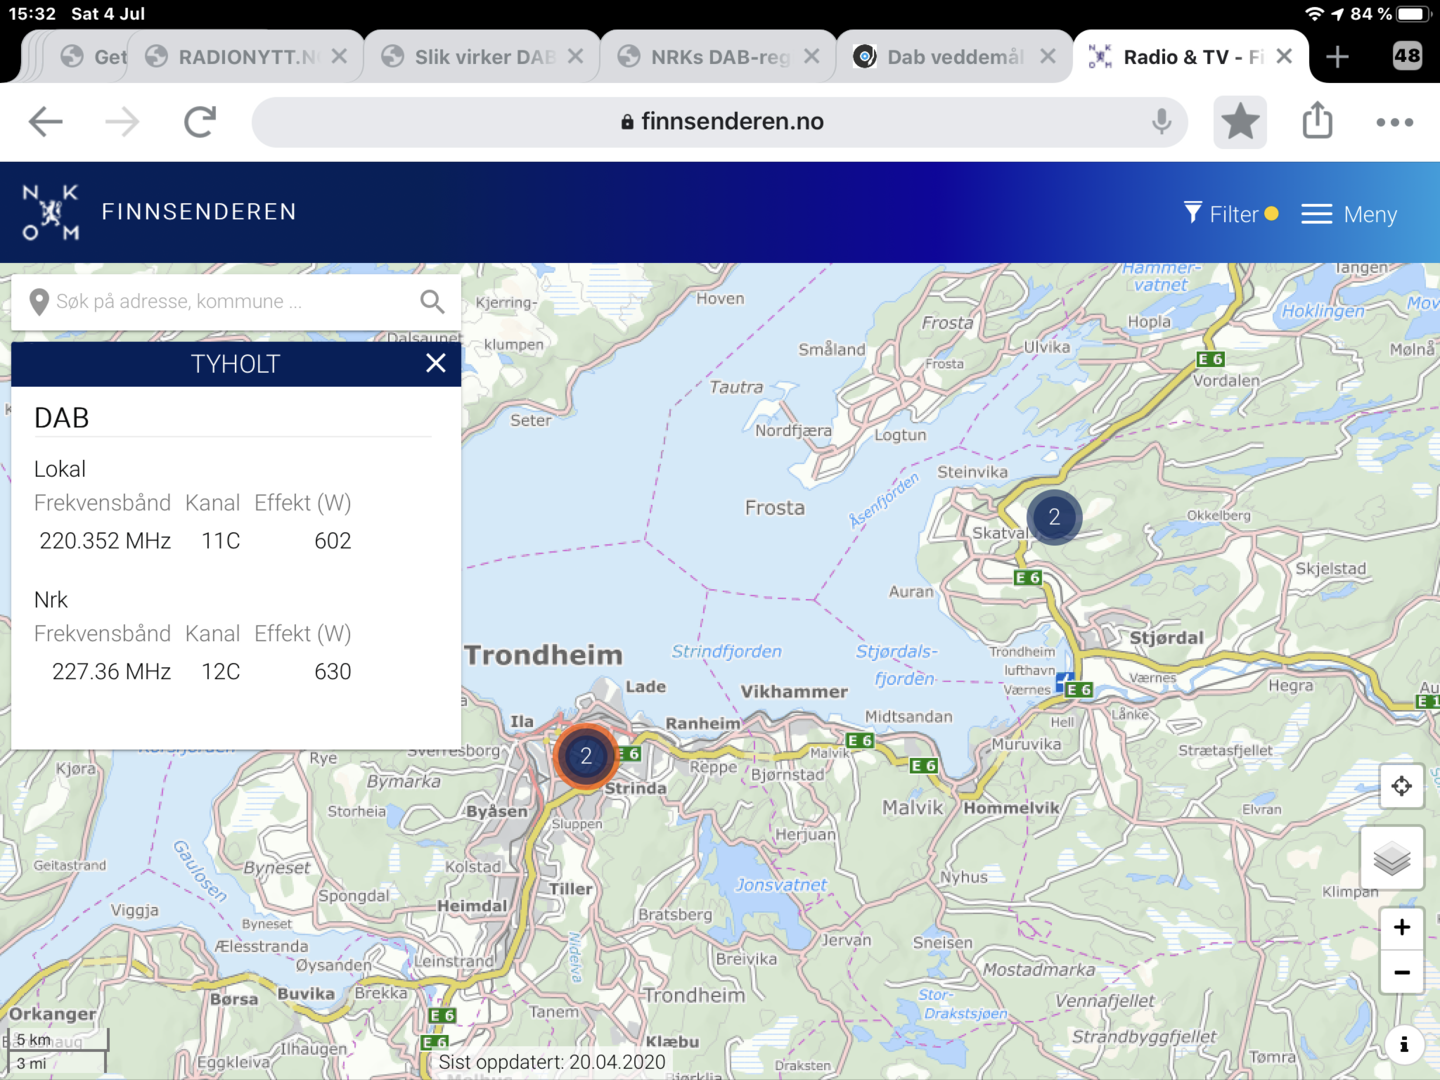Open the share sheet icon
This screenshot has width=1440, height=1080.
[1318, 120]
